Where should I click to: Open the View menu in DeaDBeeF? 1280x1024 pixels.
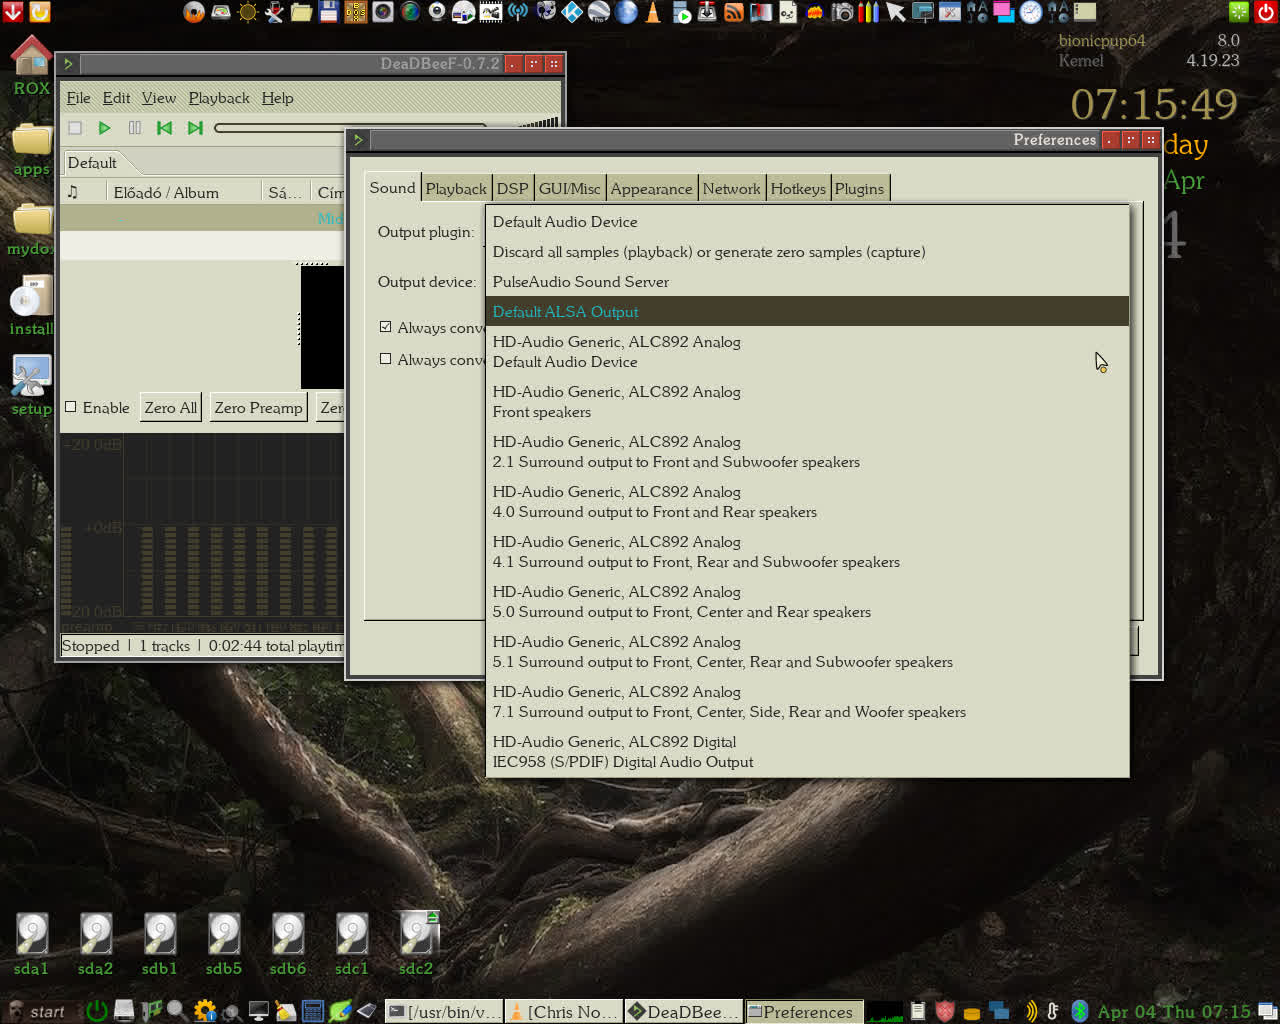(x=158, y=98)
